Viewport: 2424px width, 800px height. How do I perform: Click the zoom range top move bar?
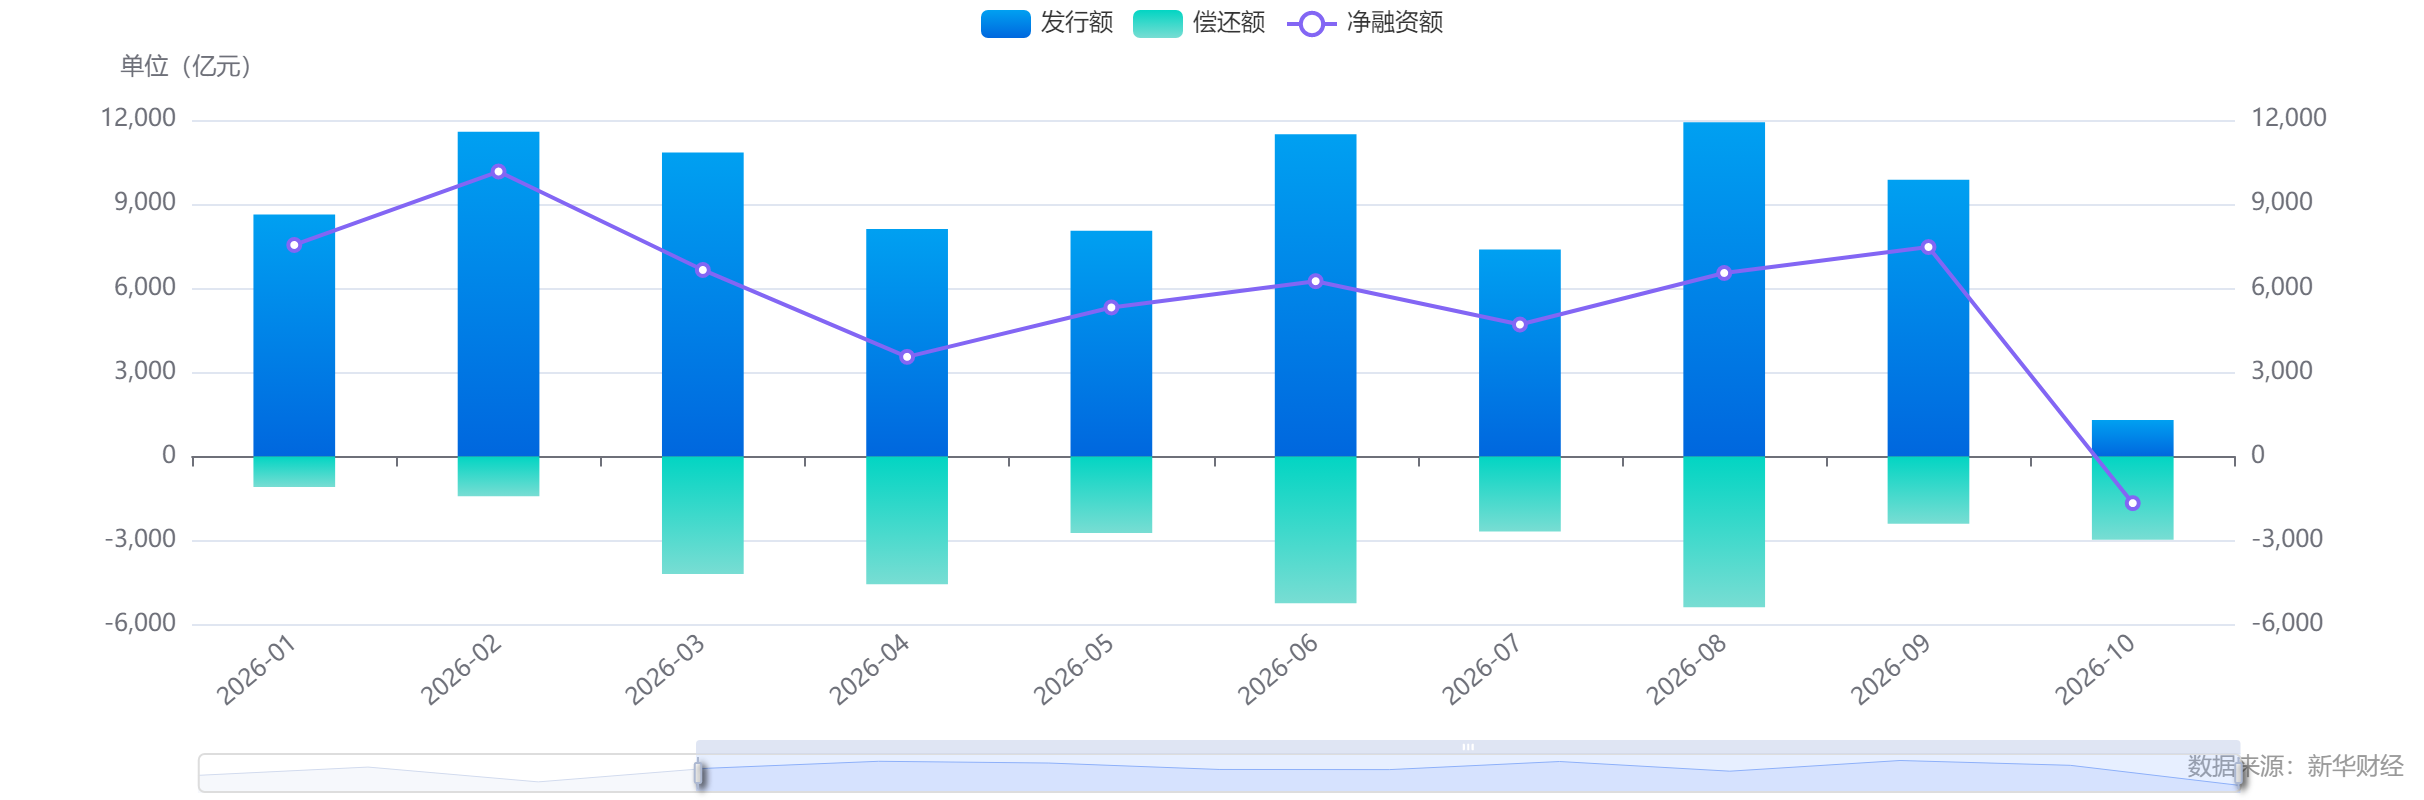pyautogui.click(x=1468, y=747)
